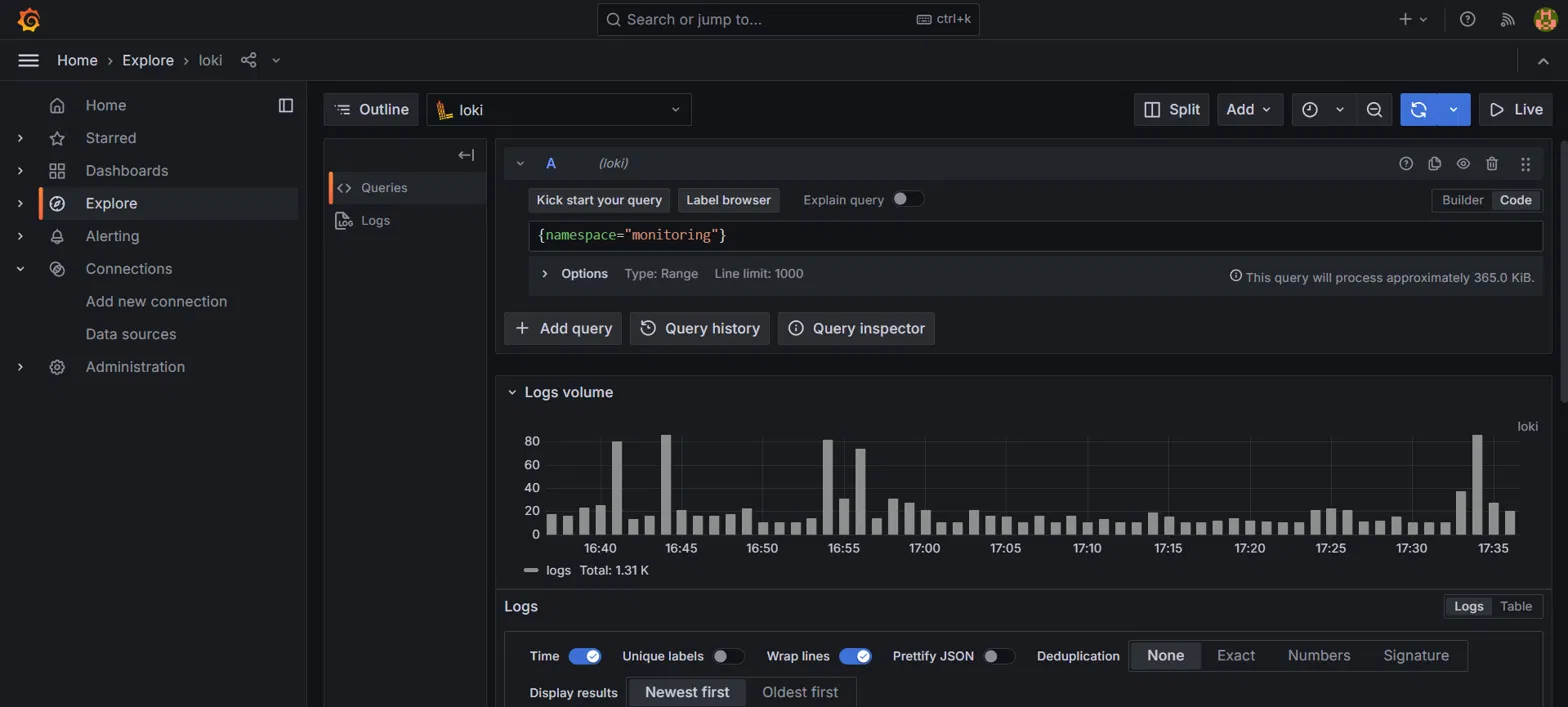Open the hamburger menu toggle
1568x707 pixels.
[x=29, y=60]
